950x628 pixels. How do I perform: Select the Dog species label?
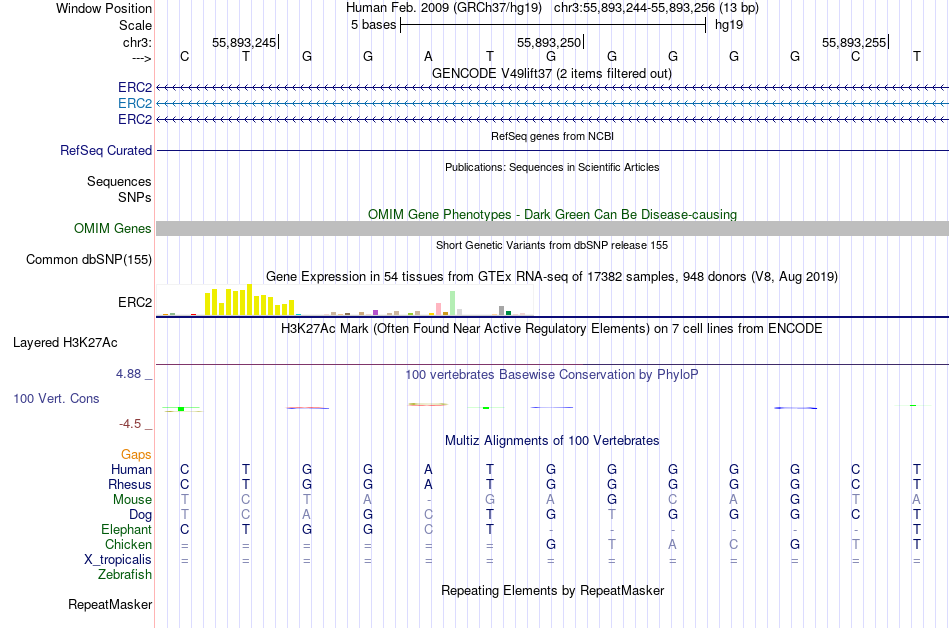click(140, 515)
